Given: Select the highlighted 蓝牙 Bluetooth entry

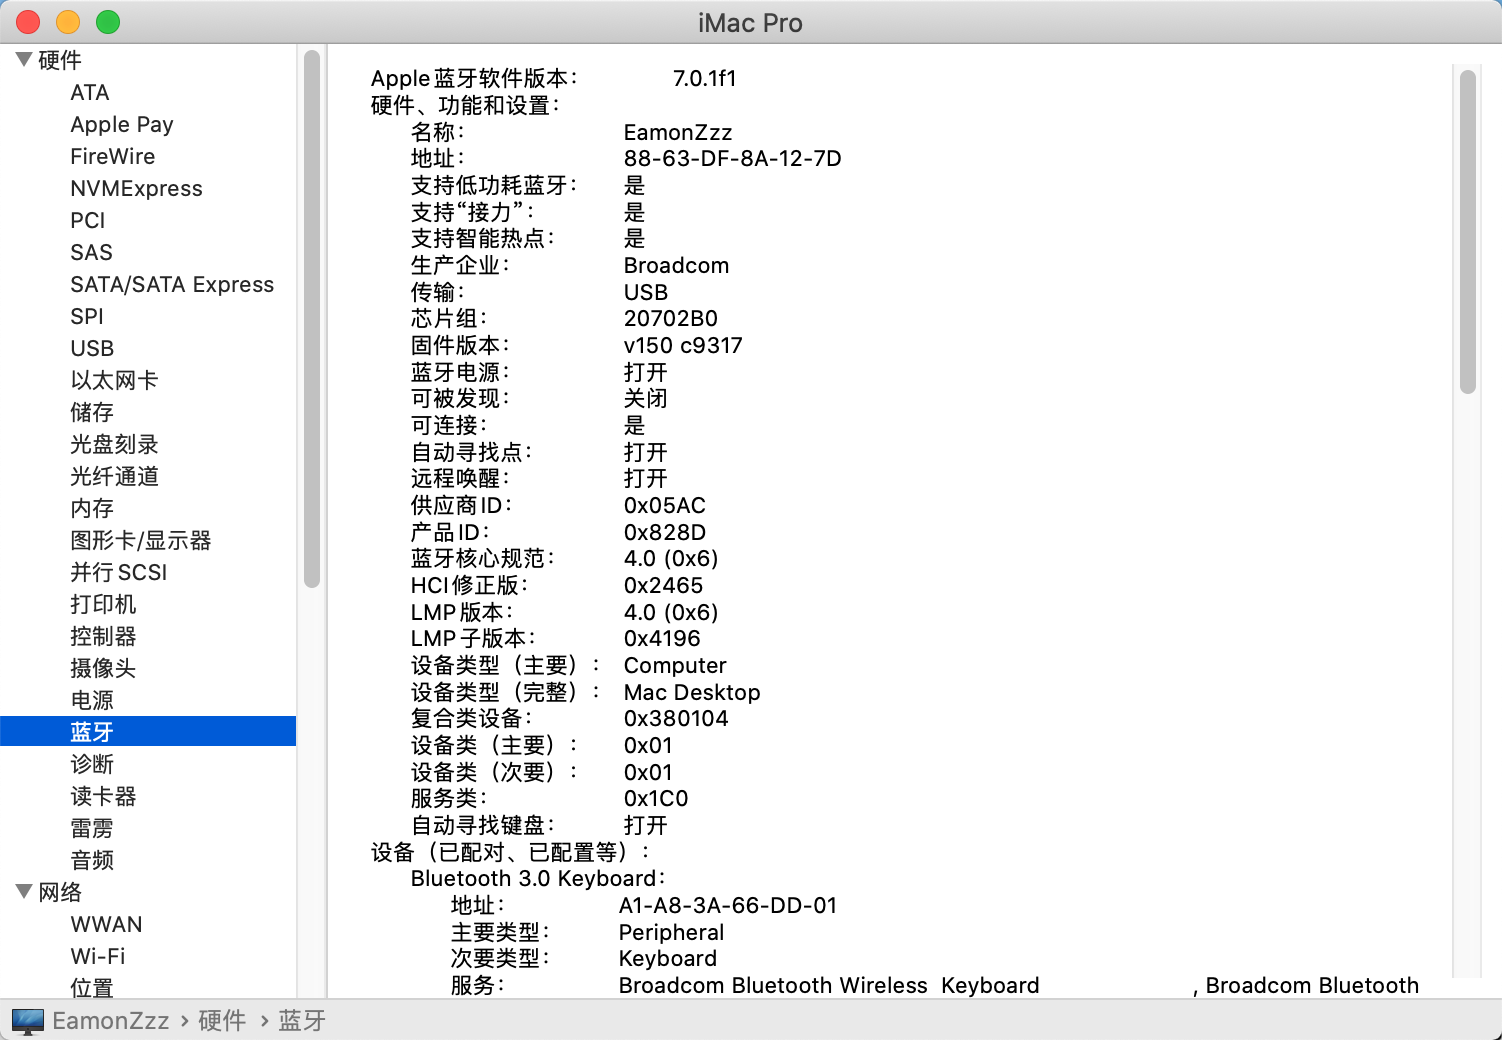Looking at the screenshot, I should point(148,732).
